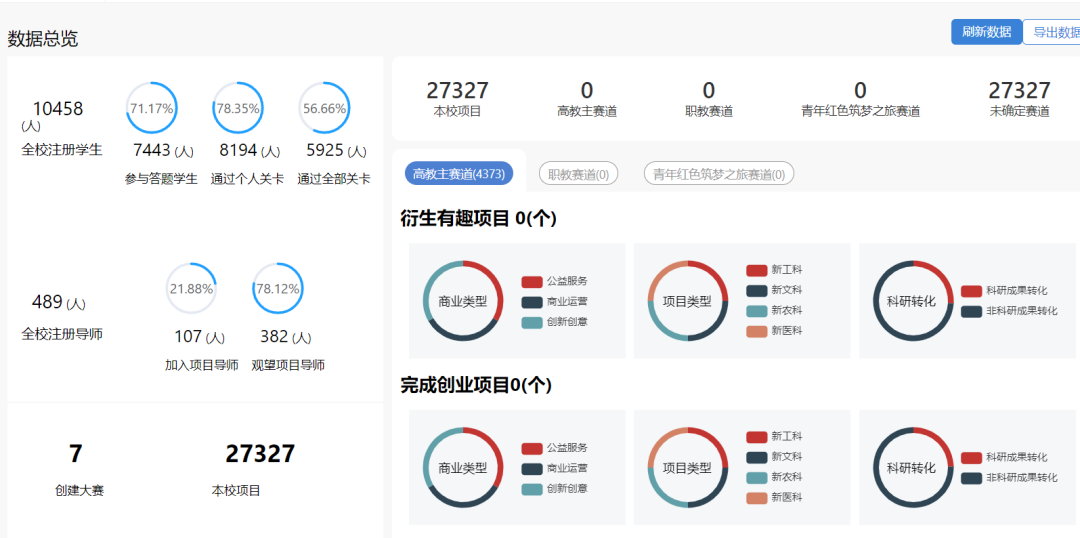Switch to 高教主赛道(4373) tab

(x=459, y=174)
